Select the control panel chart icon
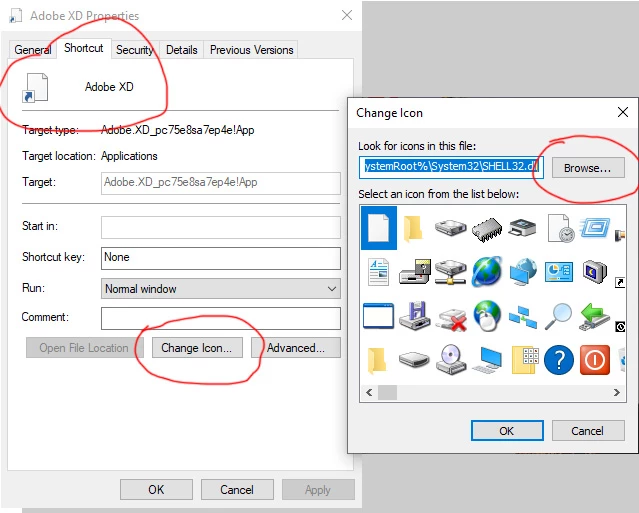 click(559, 272)
